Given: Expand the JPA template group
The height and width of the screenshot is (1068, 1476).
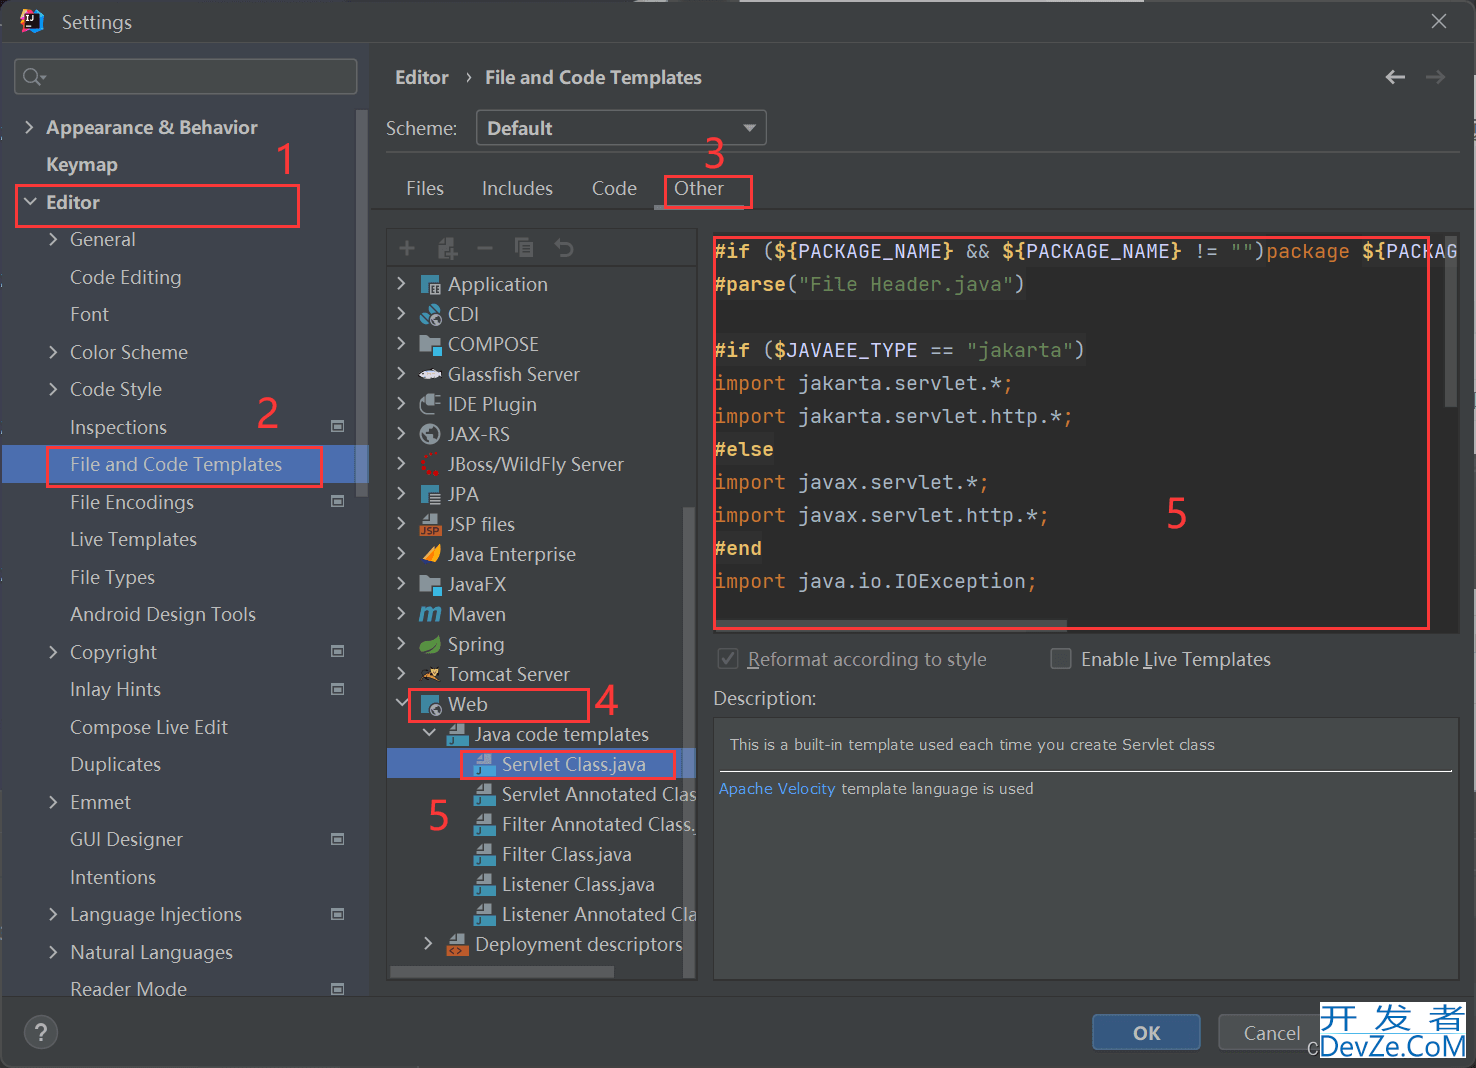Looking at the screenshot, I should pos(402,494).
